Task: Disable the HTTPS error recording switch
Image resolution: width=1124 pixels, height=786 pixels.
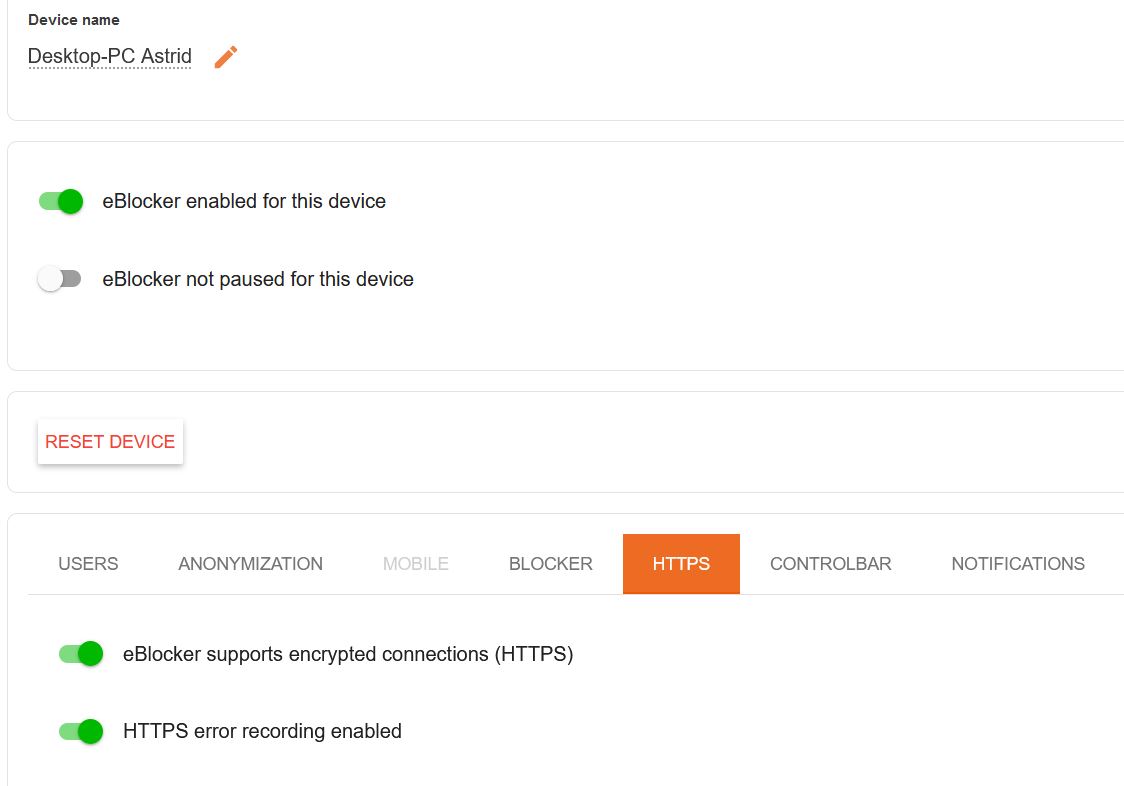Action: (81, 731)
